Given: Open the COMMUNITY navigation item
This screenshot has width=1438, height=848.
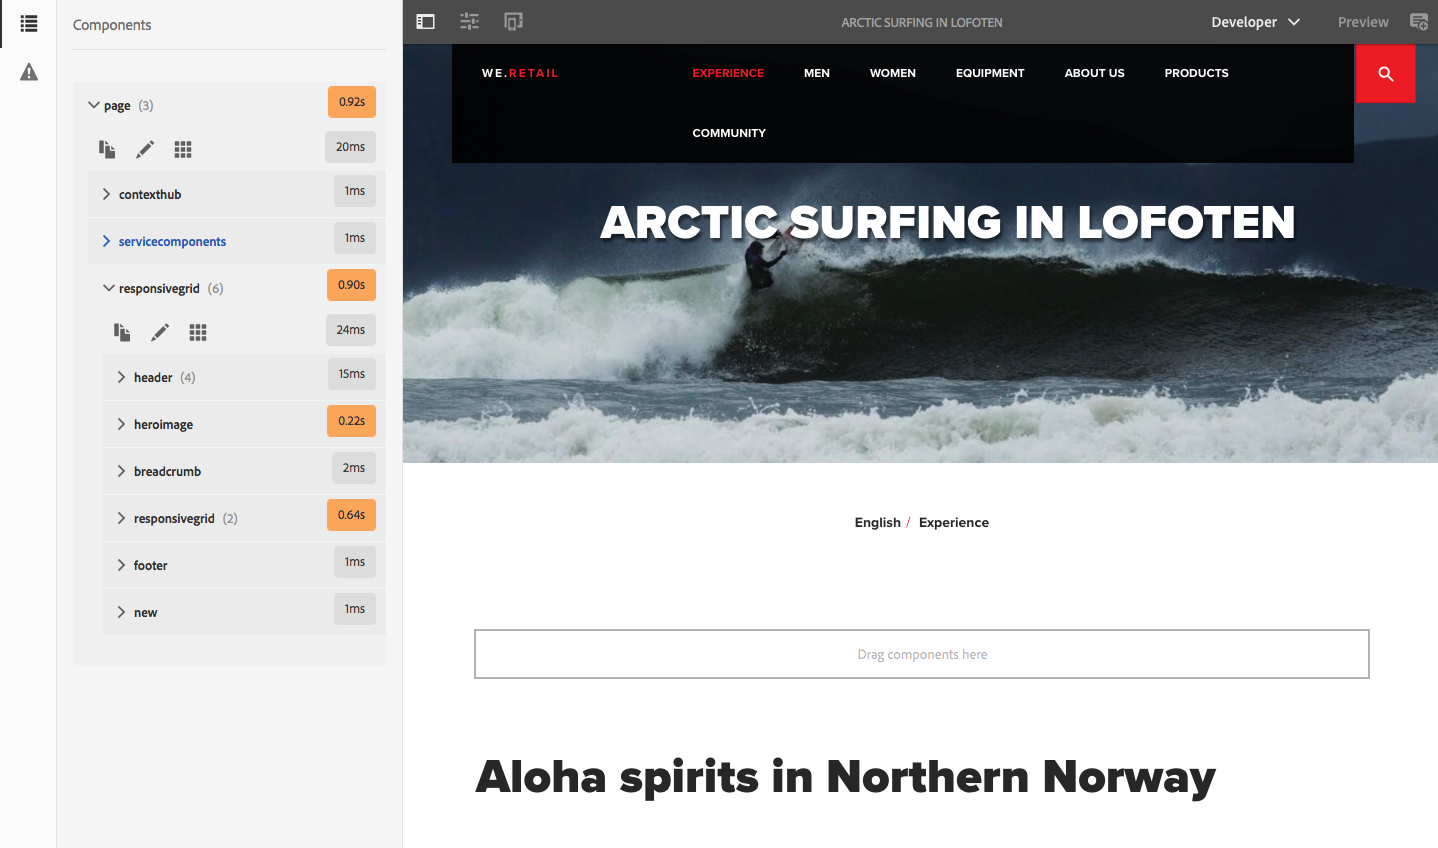Looking at the screenshot, I should 729,133.
